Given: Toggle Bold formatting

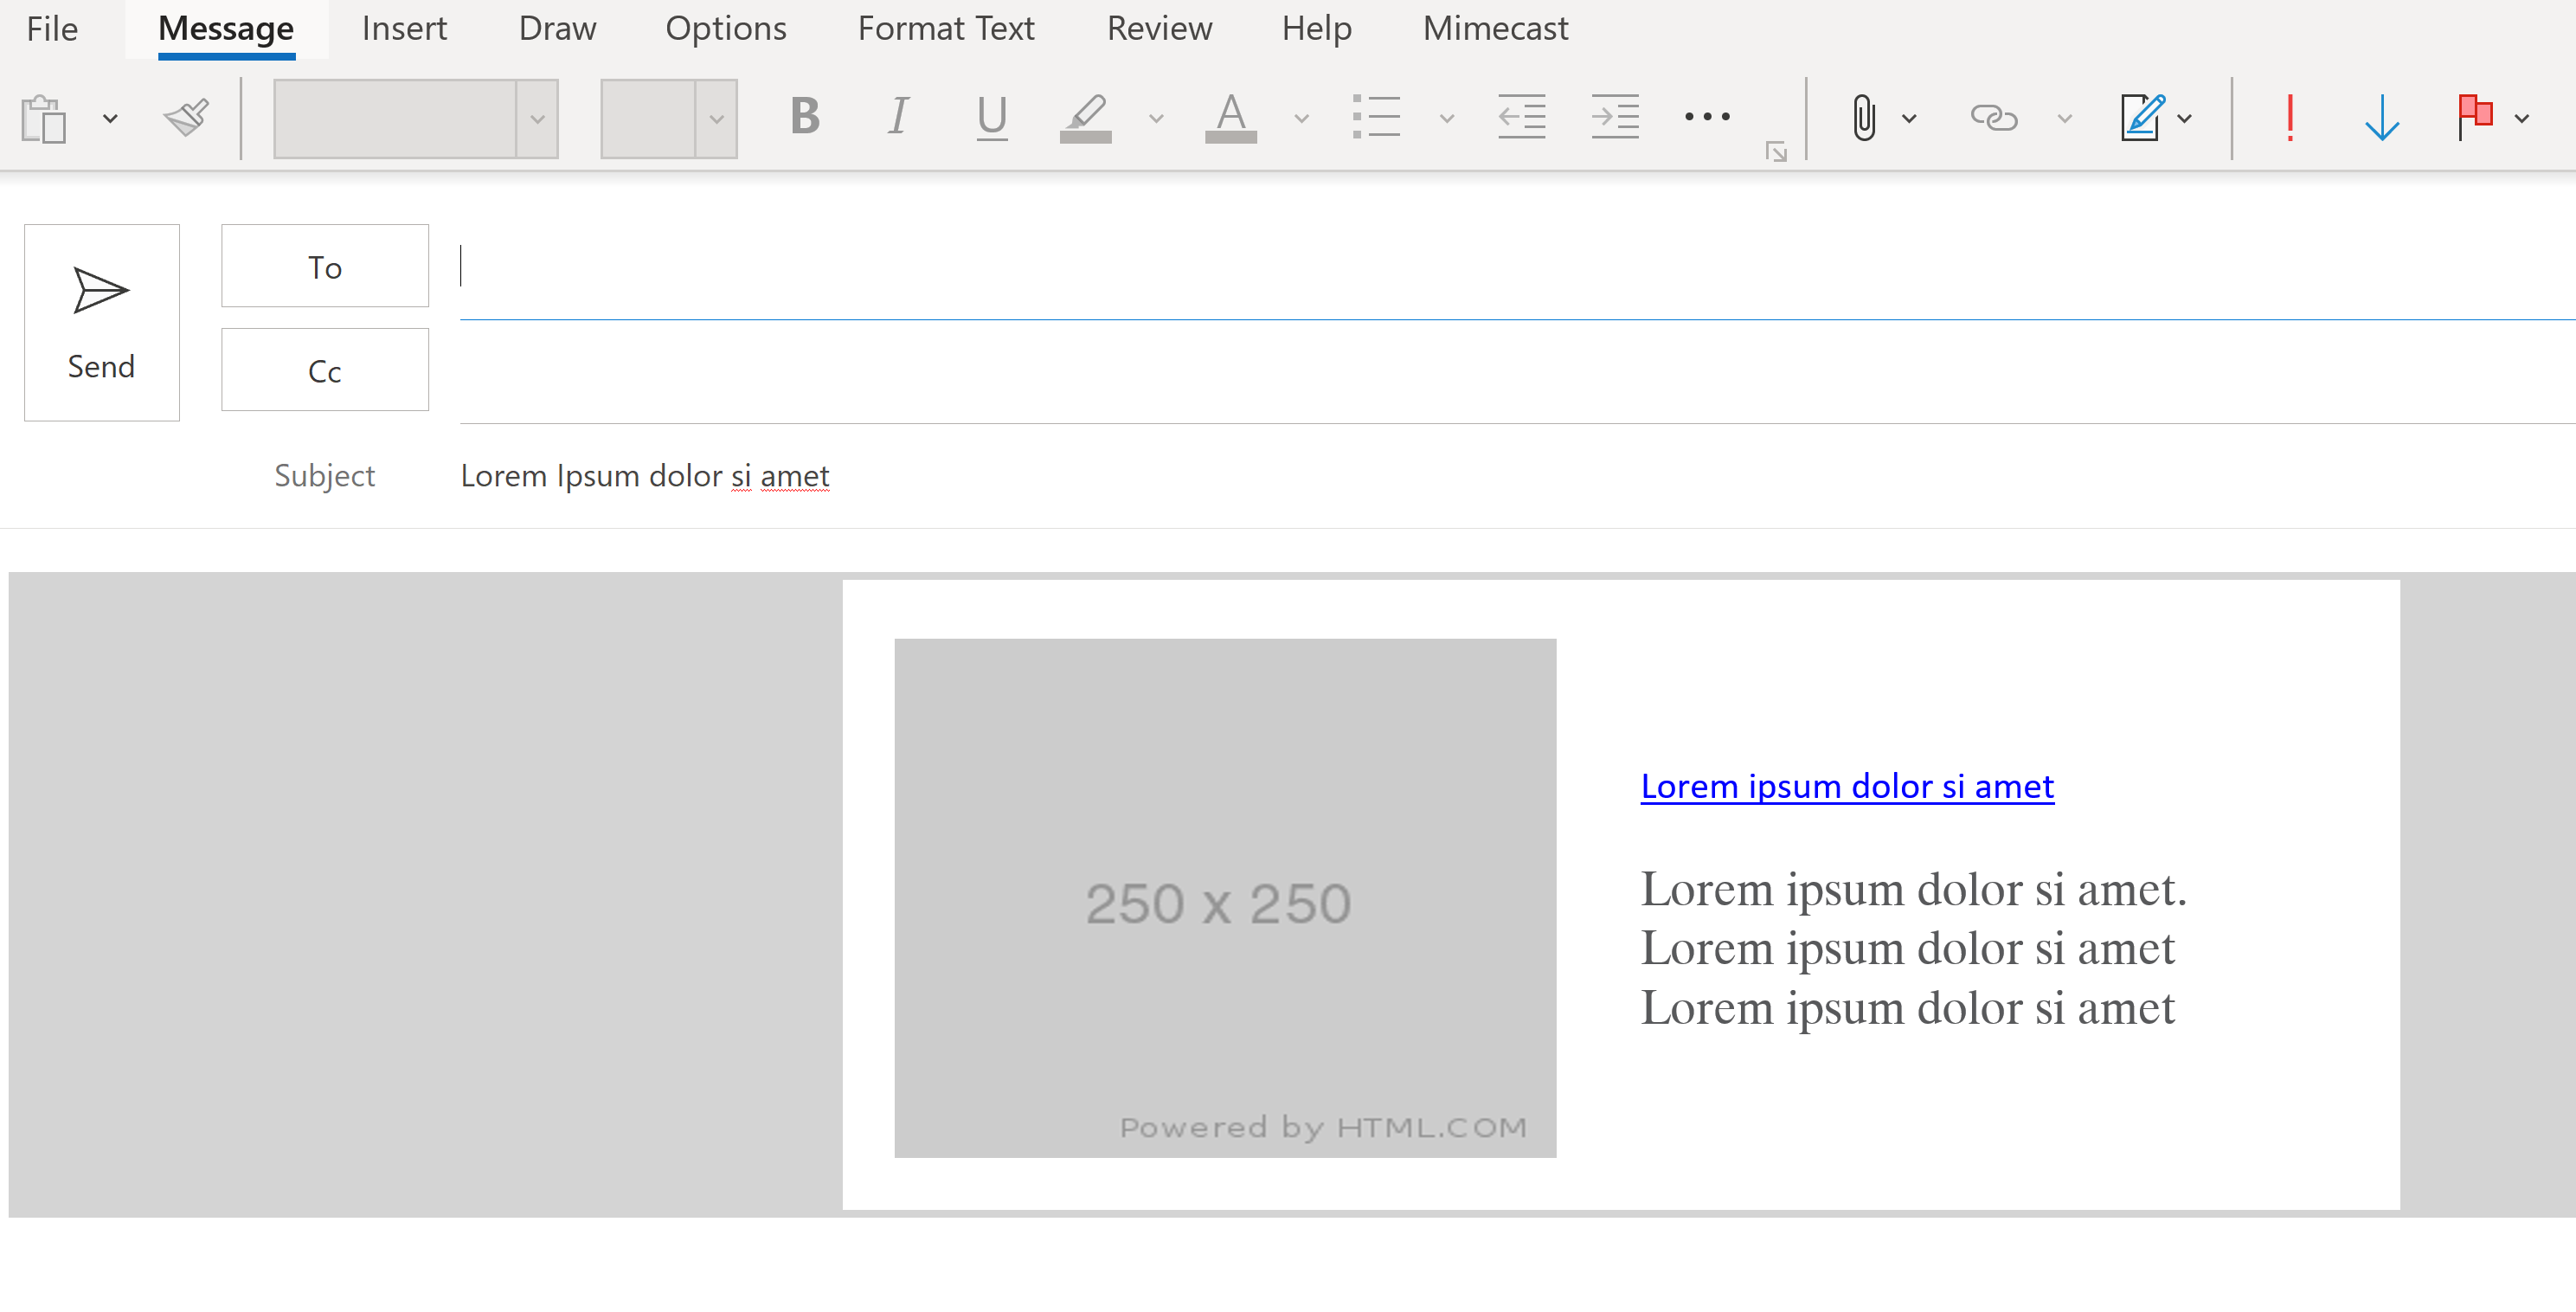Looking at the screenshot, I should tap(804, 117).
